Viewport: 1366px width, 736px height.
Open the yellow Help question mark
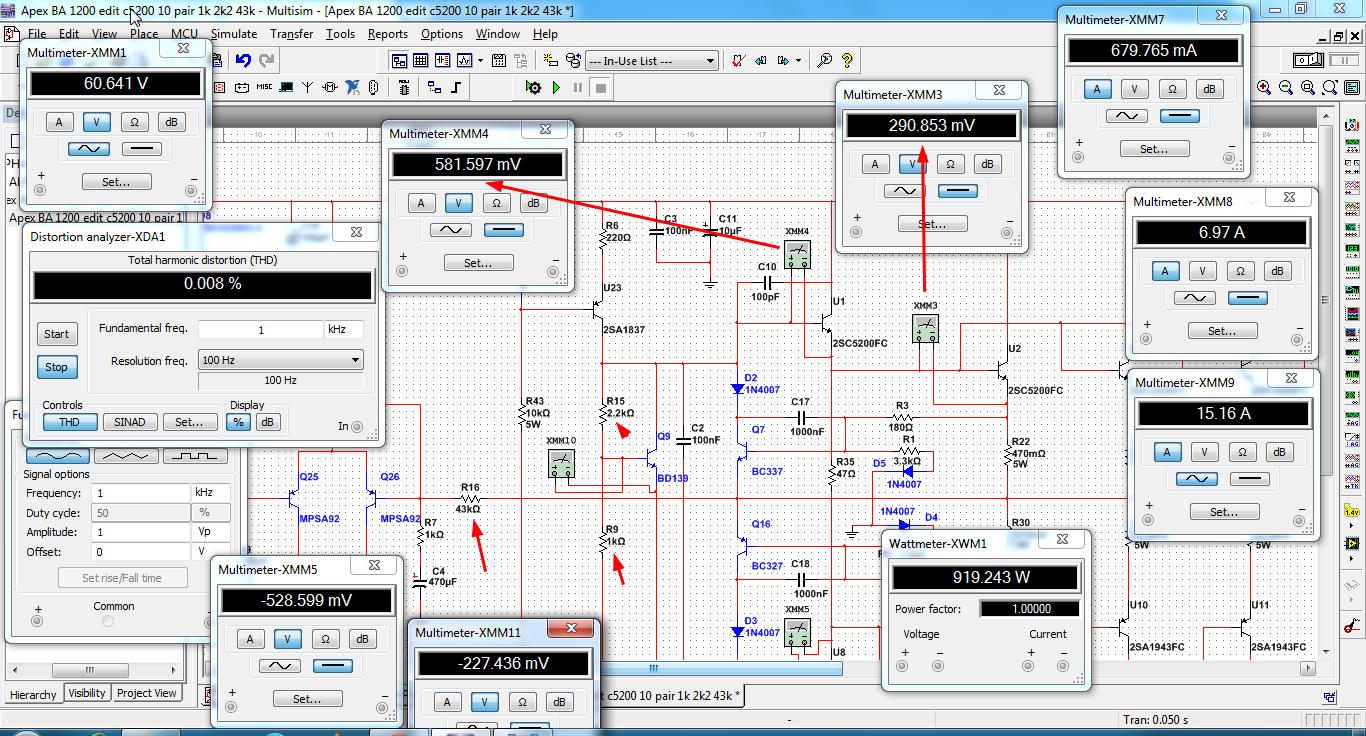[847, 60]
